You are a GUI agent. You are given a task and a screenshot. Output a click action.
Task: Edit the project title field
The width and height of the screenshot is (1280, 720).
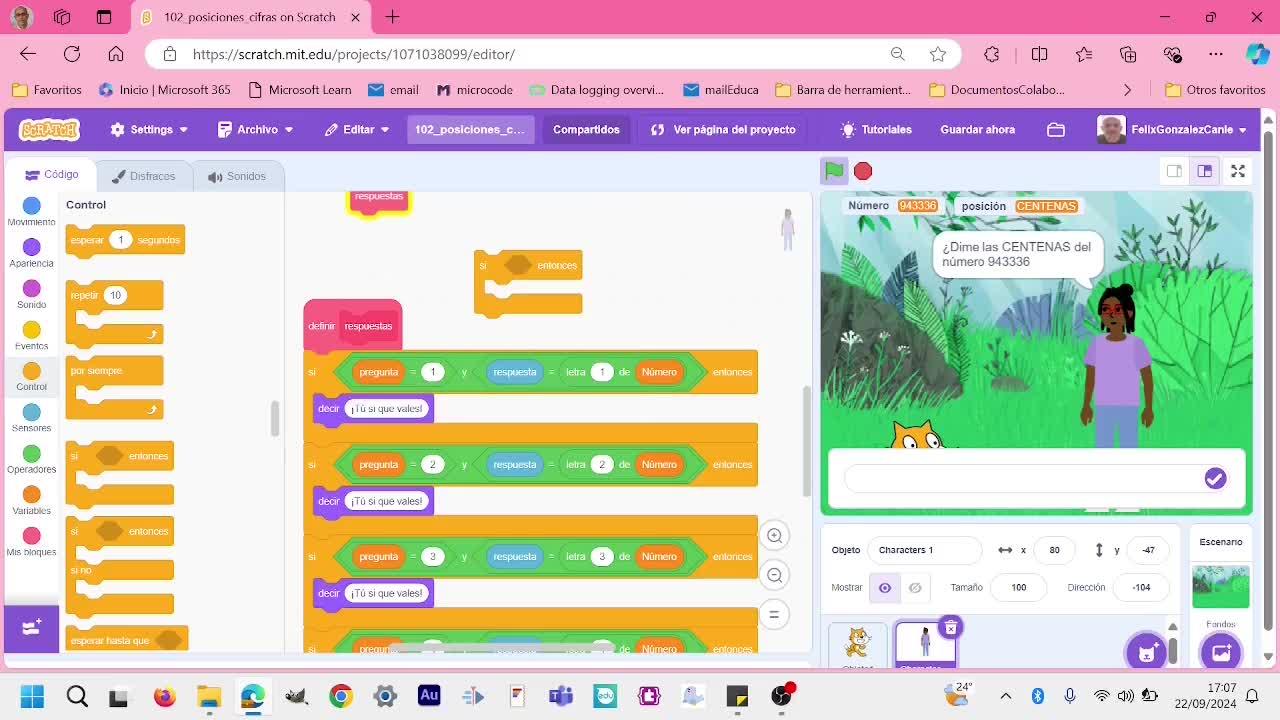point(470,129)
